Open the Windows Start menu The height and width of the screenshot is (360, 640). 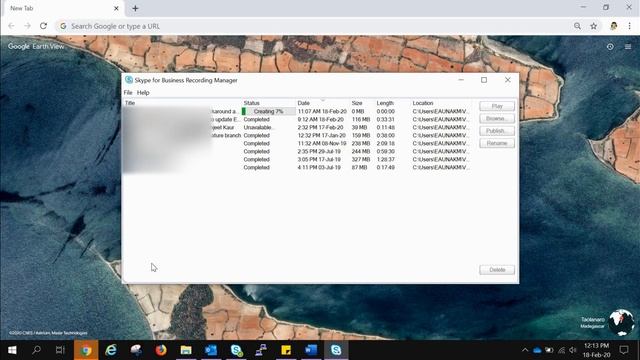[x=12, y=350]
